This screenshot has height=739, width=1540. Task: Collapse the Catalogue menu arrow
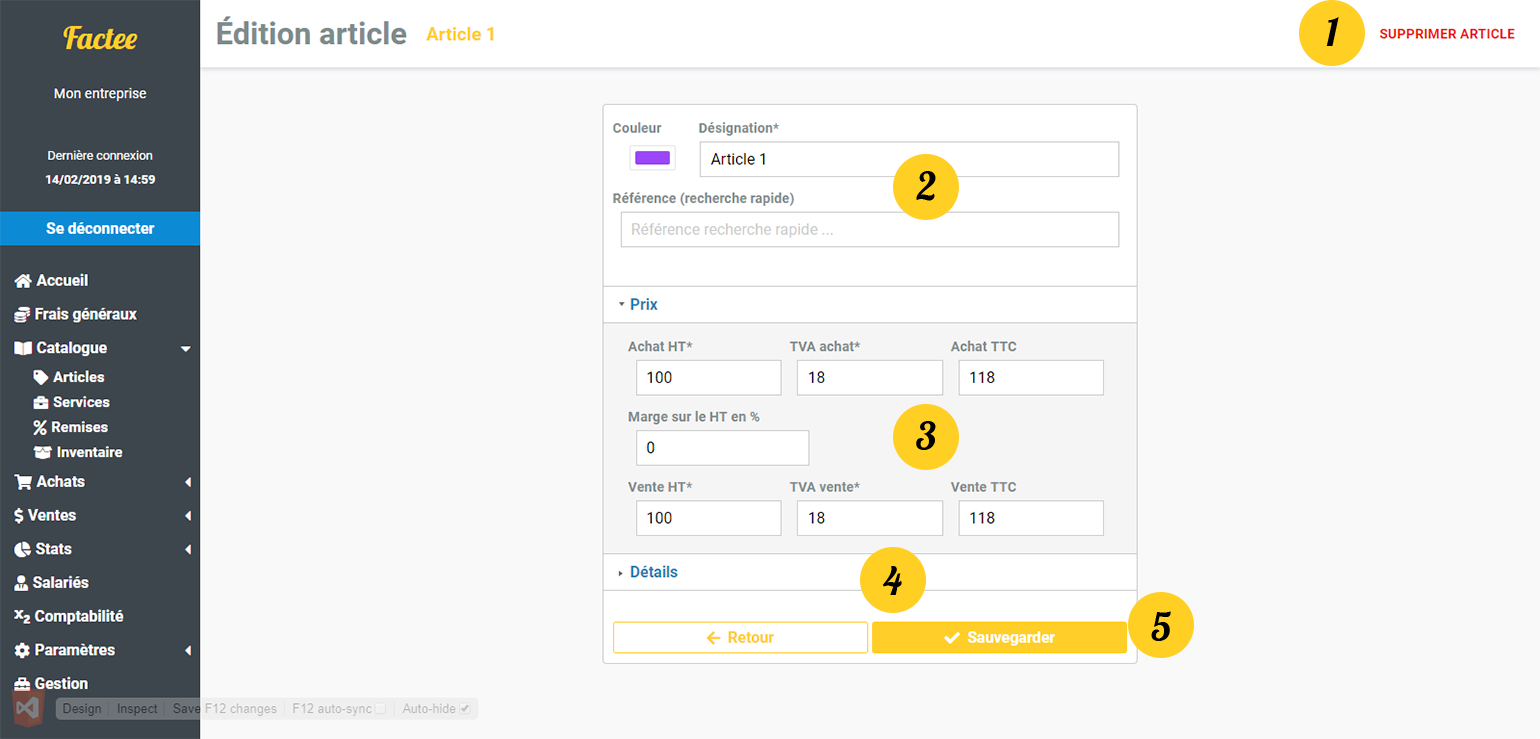pos(185,349)
